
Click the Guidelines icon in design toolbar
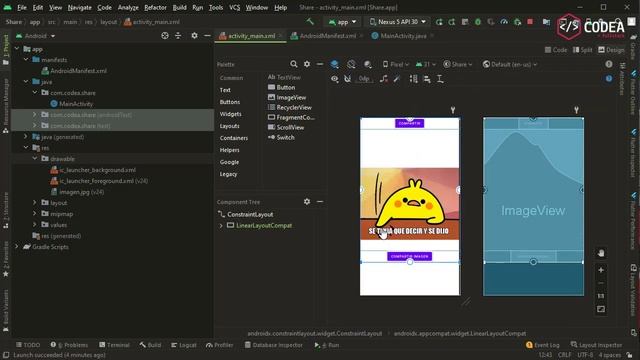click(440, 79)
